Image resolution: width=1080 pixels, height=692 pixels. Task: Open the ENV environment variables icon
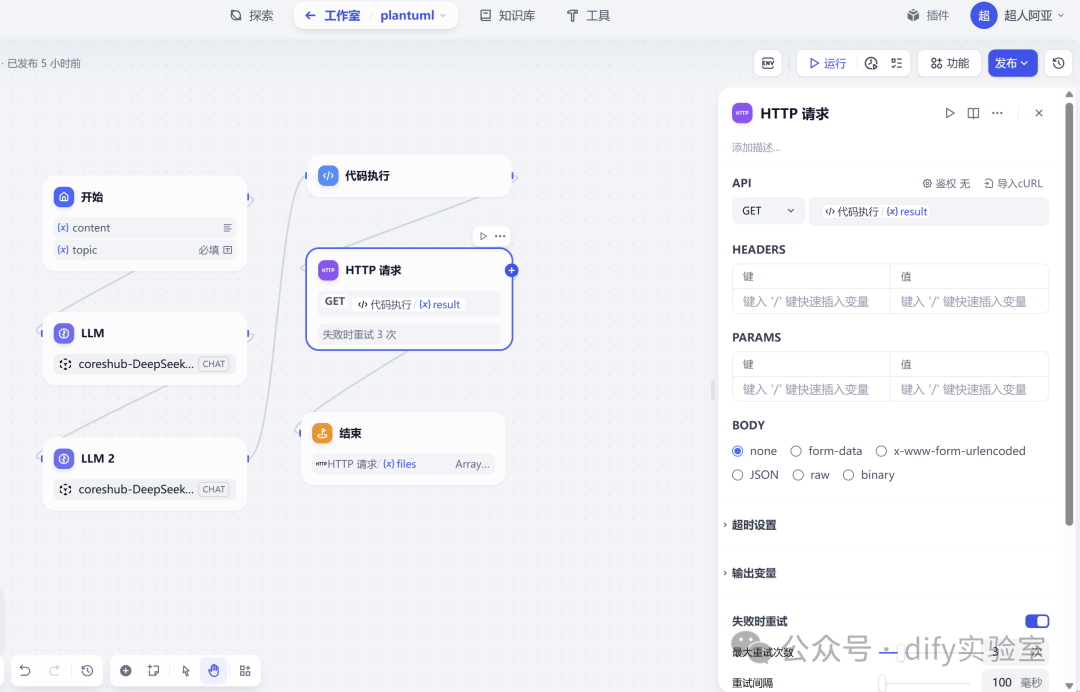pos(767,63)
